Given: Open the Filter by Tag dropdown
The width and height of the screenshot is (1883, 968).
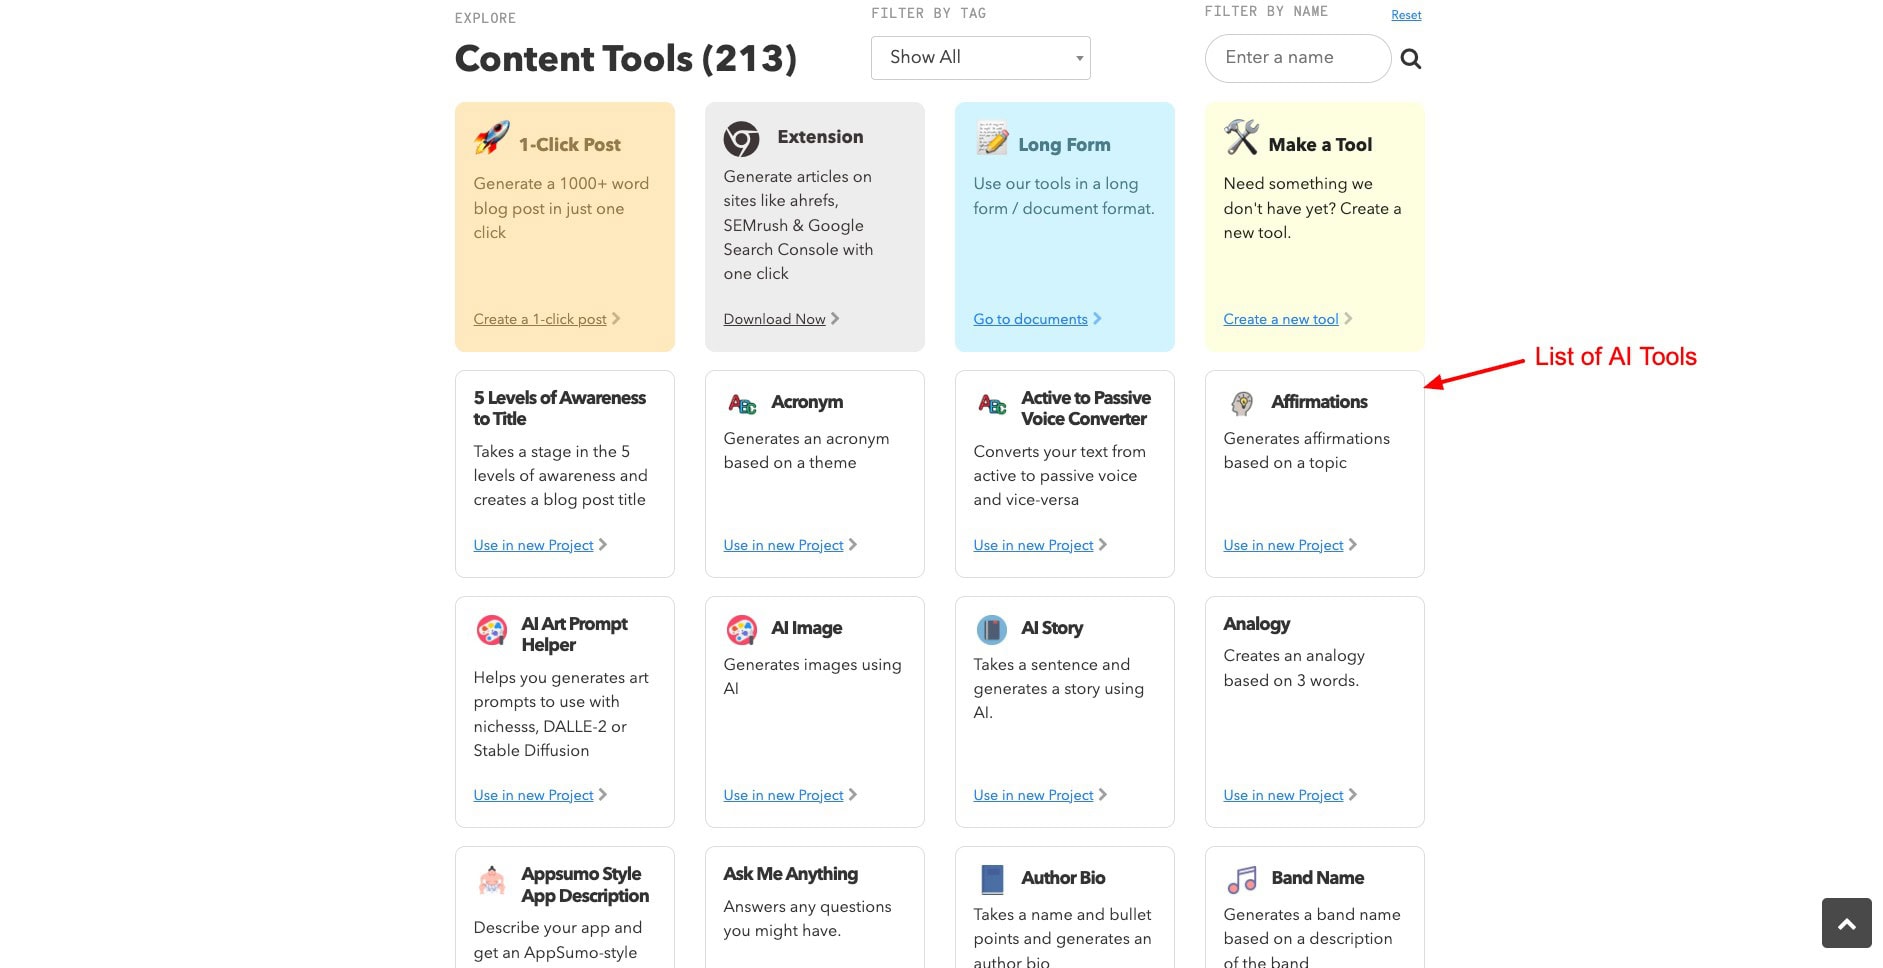Looking at the screenshot, I should coord(981,58).
